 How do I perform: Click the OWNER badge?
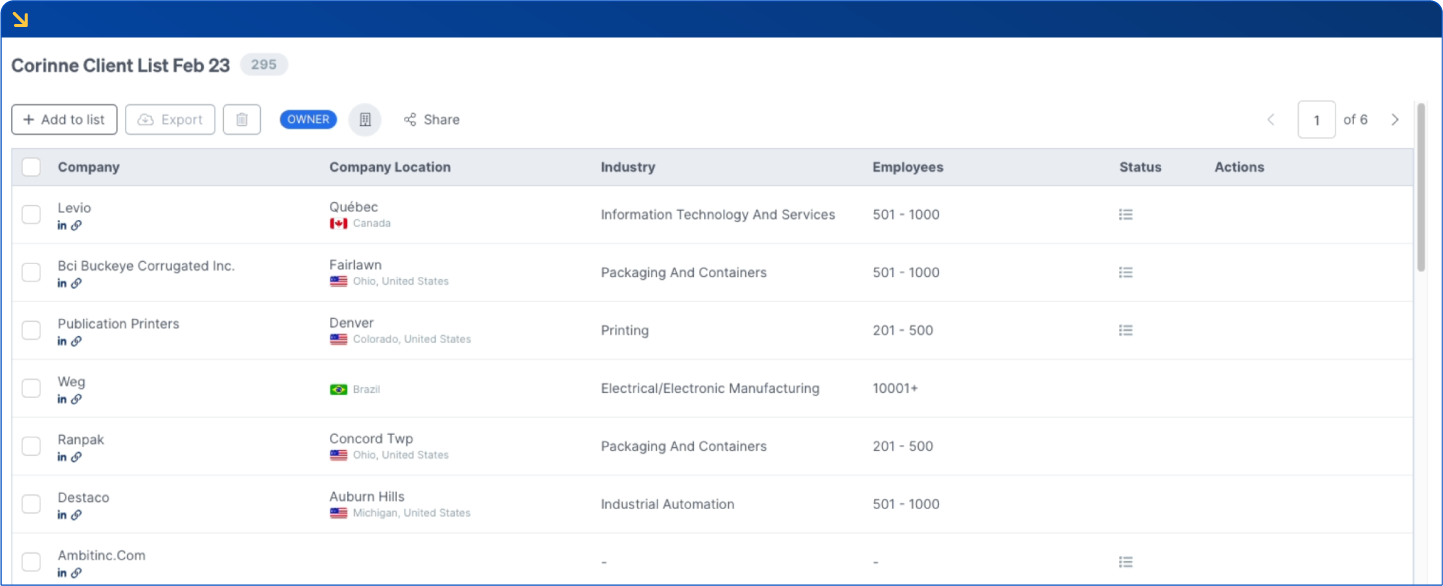click(x=308, y=120)
